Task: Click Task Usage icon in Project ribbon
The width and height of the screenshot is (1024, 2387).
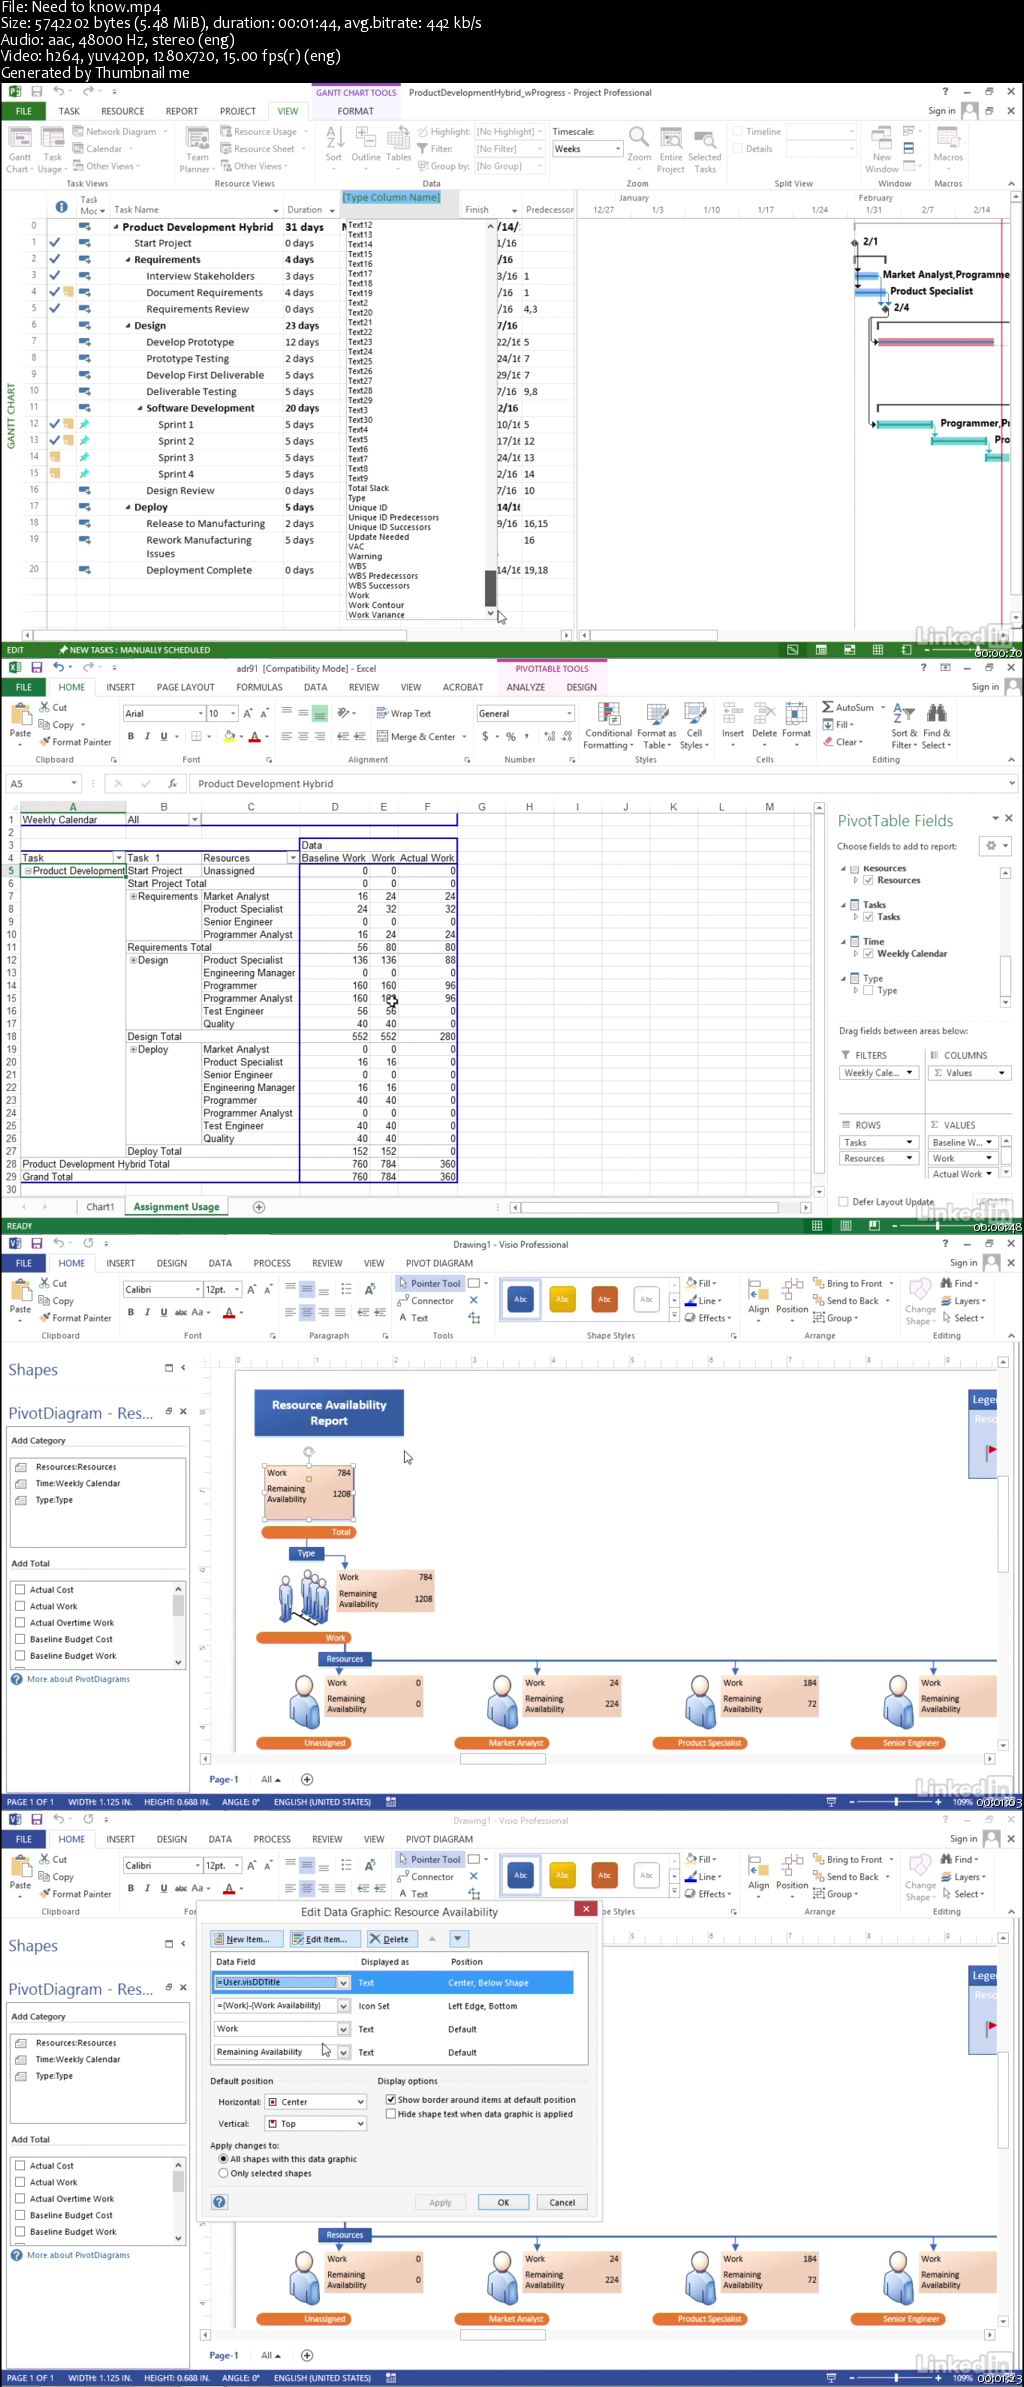Action: click(51, 149)
